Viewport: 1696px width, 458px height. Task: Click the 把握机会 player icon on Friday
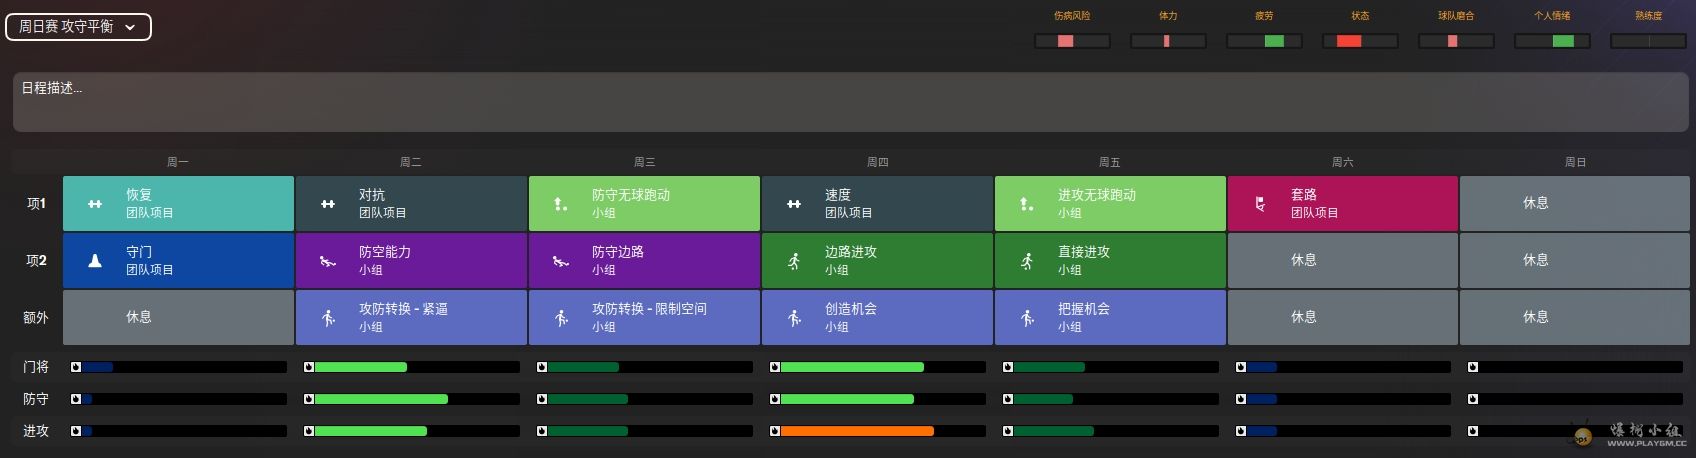pyautogui.click(x=1027, y=318)
